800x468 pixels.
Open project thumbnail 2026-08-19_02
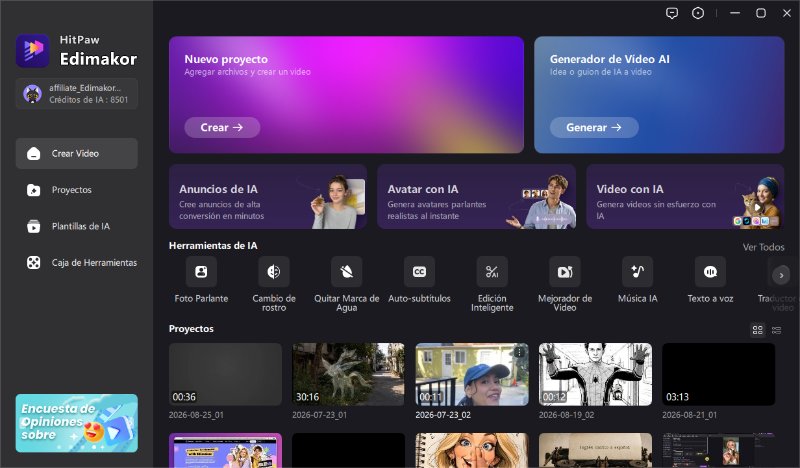595,374
